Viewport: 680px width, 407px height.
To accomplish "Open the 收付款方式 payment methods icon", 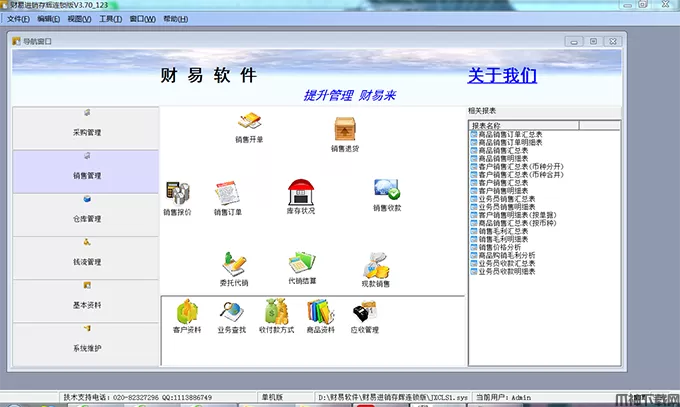I will click(x=276, y=316).
